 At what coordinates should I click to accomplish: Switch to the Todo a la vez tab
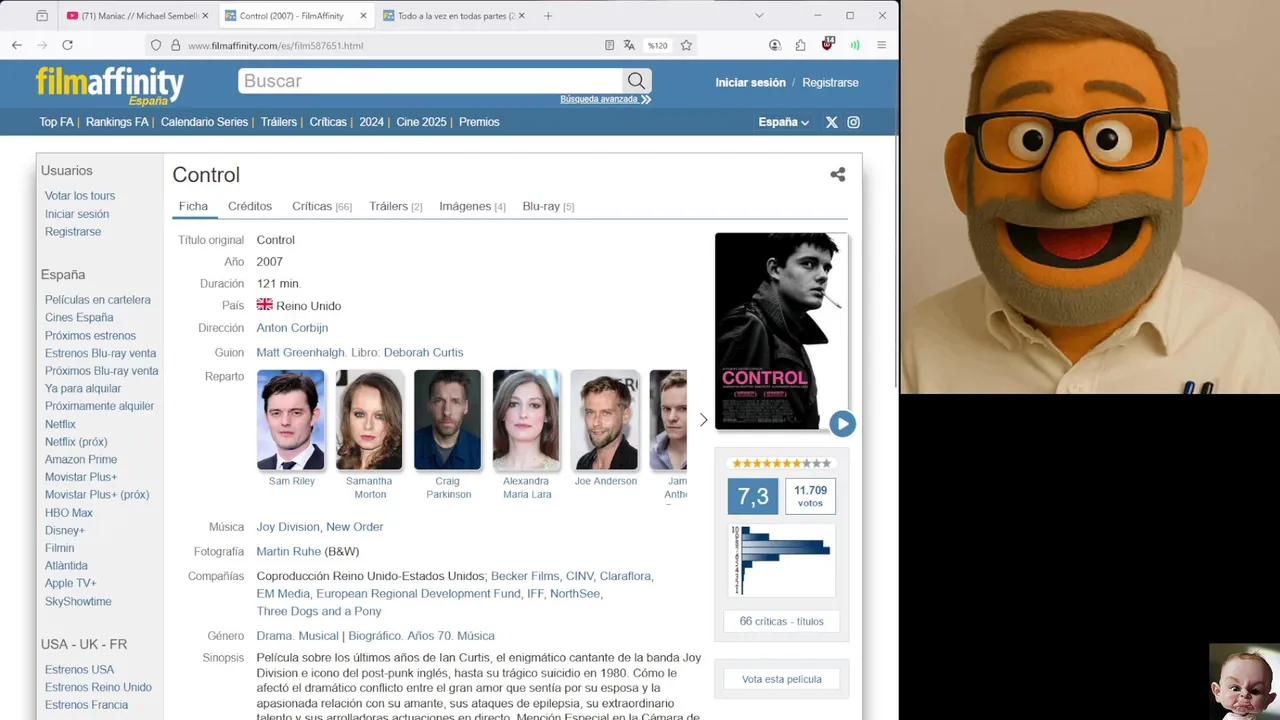coord(454,16)
